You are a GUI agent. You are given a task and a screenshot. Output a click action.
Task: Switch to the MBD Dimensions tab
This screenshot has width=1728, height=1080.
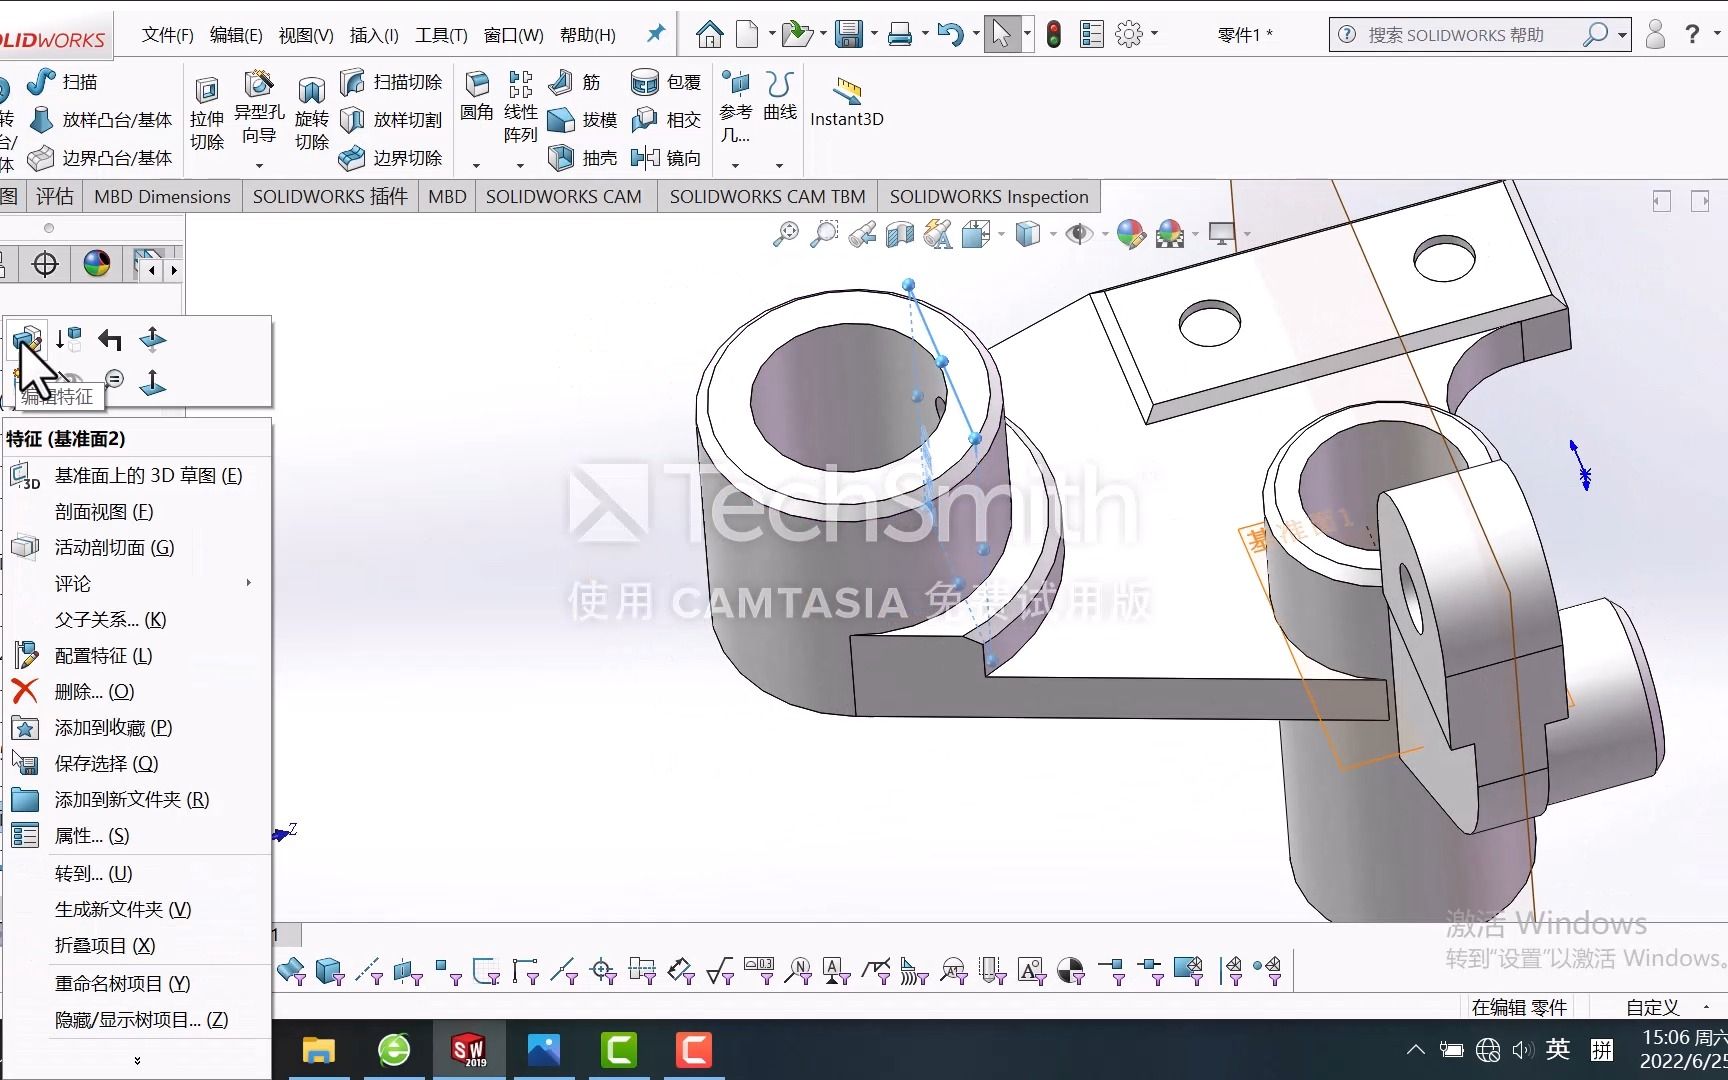coord(162,197)
